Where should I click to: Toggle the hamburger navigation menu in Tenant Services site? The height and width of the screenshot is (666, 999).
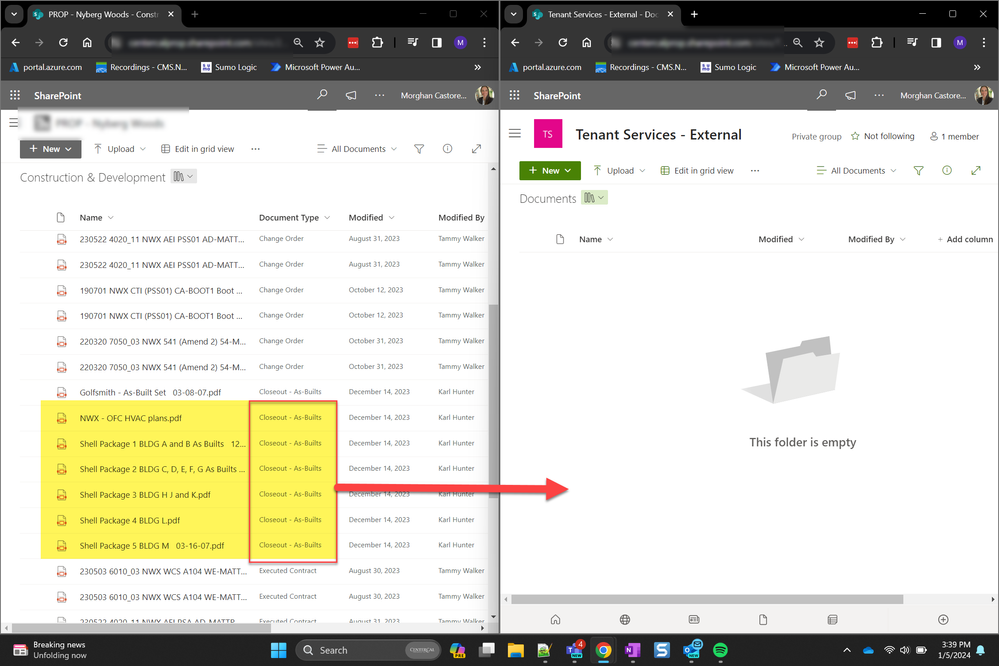pyautogui.click(x=515, y=133)
